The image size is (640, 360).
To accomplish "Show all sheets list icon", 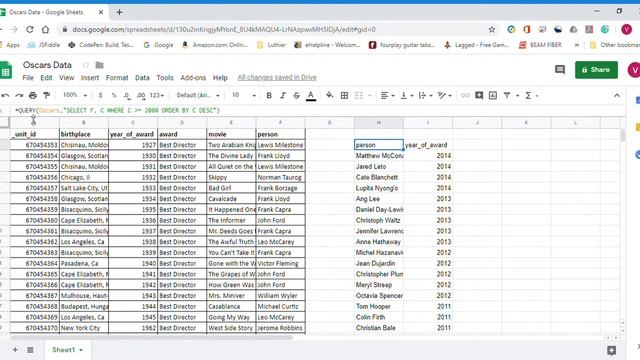I will click(x=30, y=350).
